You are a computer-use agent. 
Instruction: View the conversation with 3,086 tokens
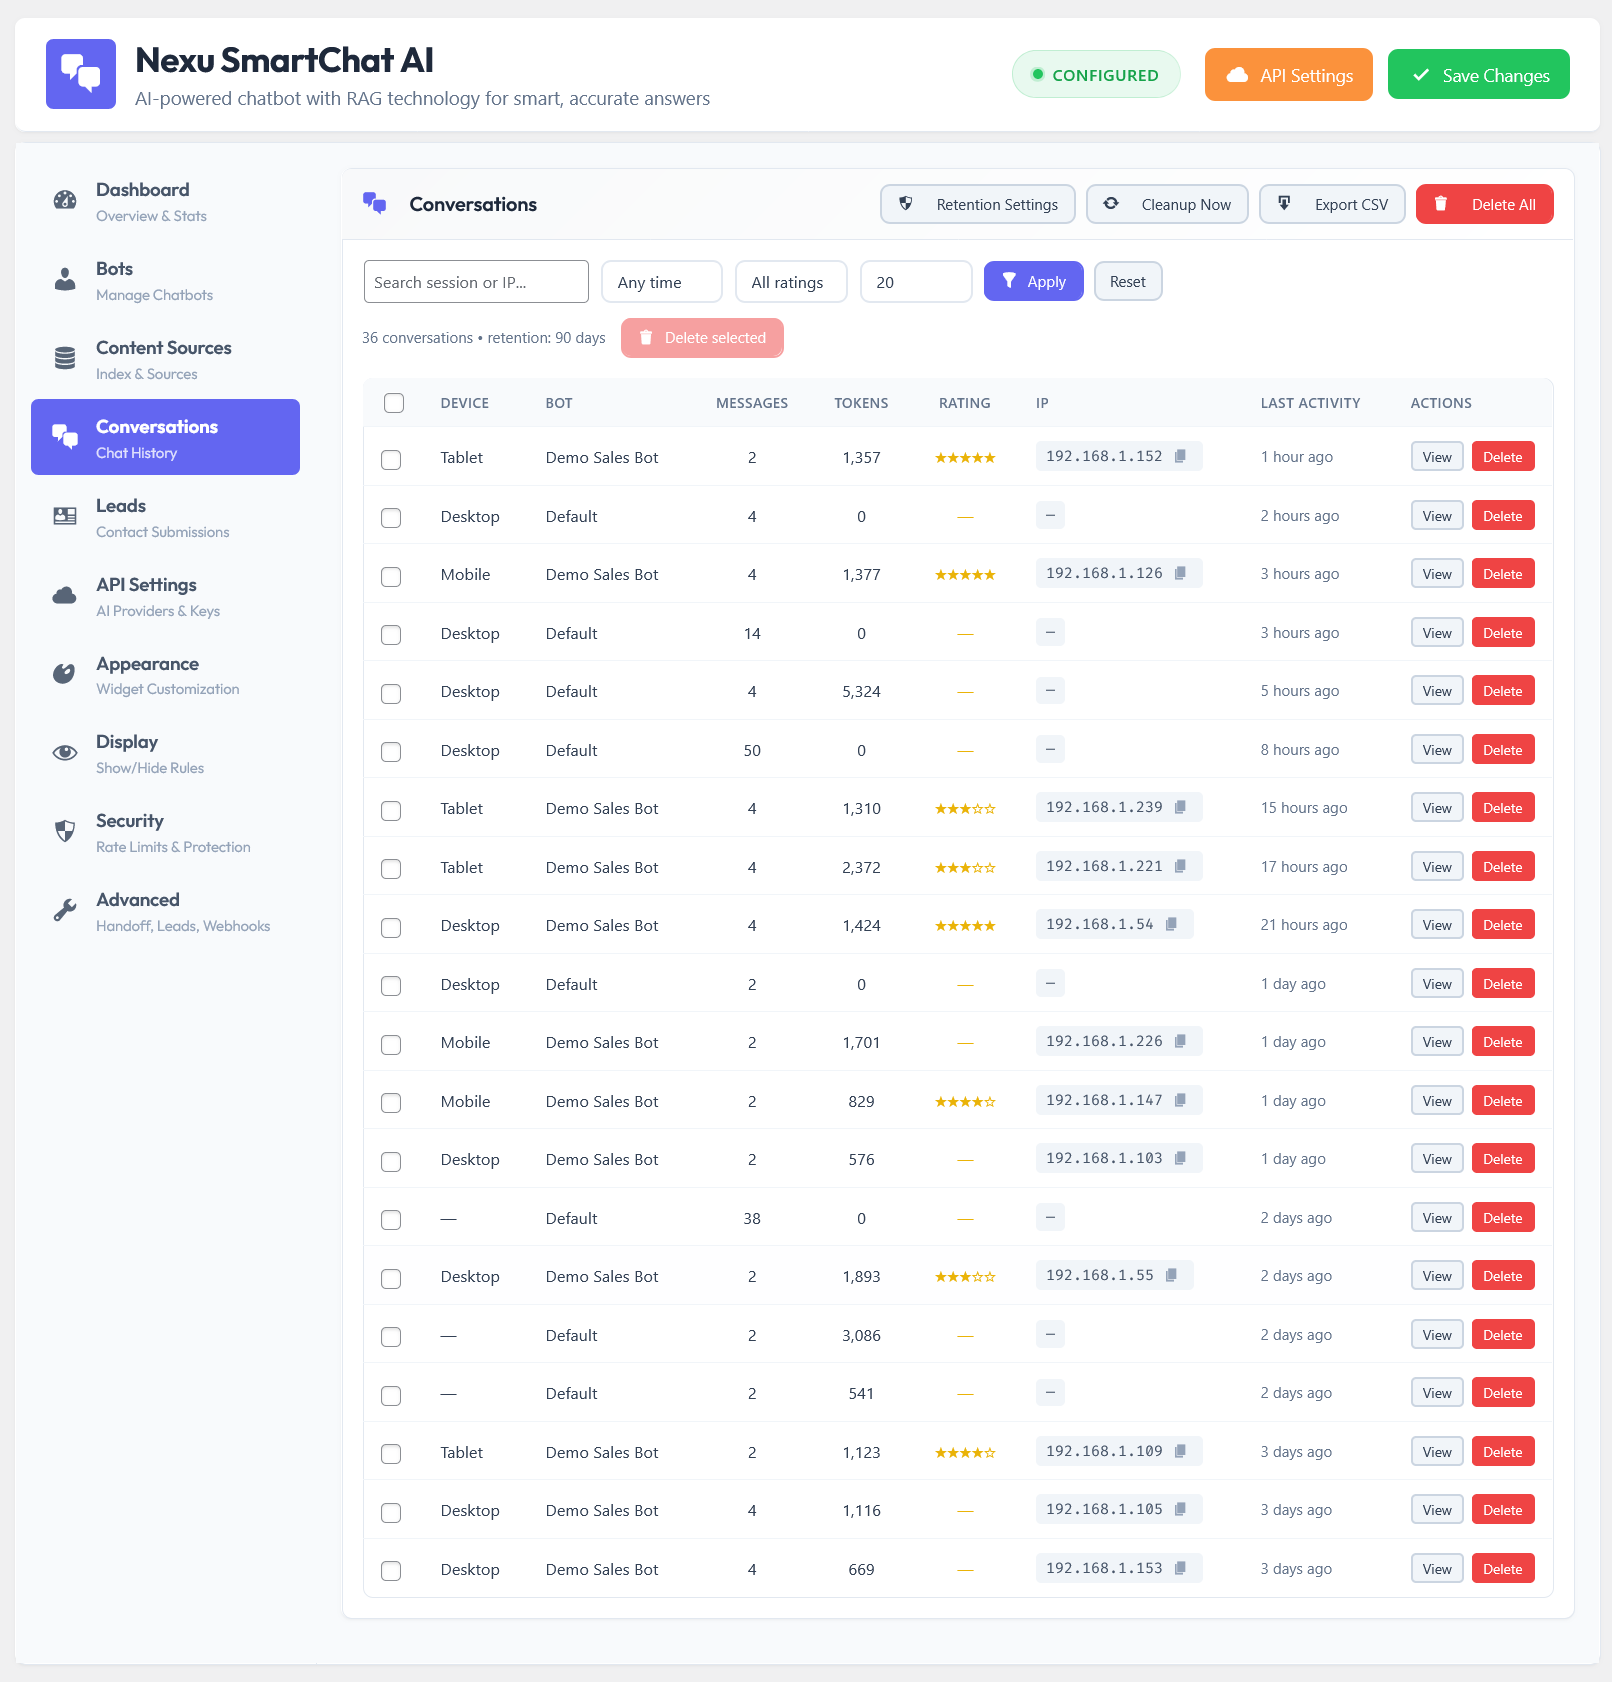(x=1437, y=1335)
